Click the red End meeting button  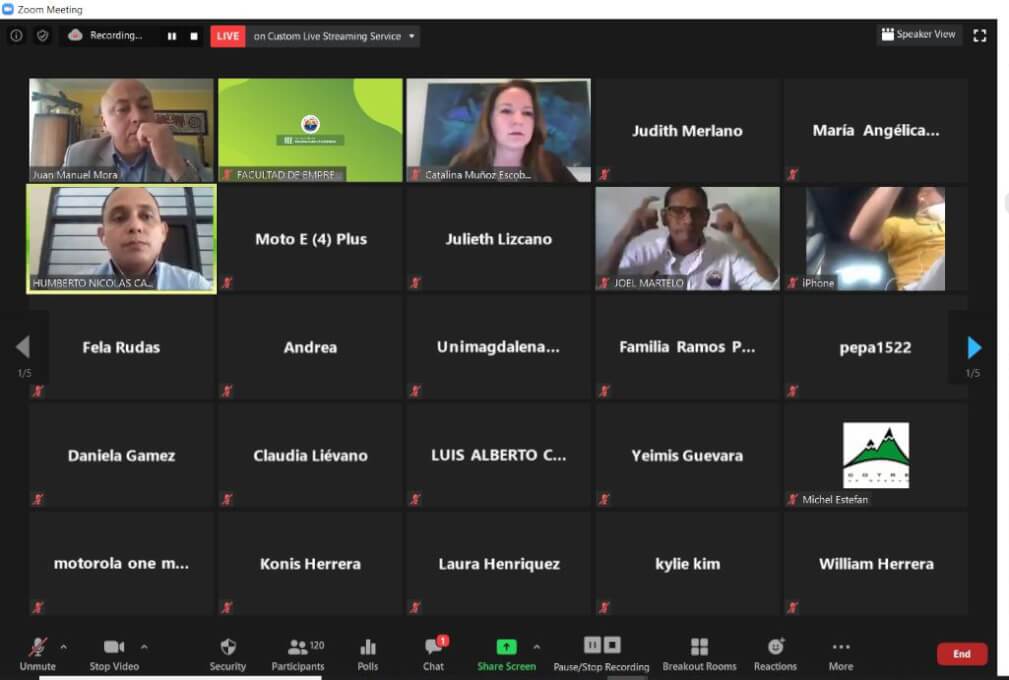(961, 654)
